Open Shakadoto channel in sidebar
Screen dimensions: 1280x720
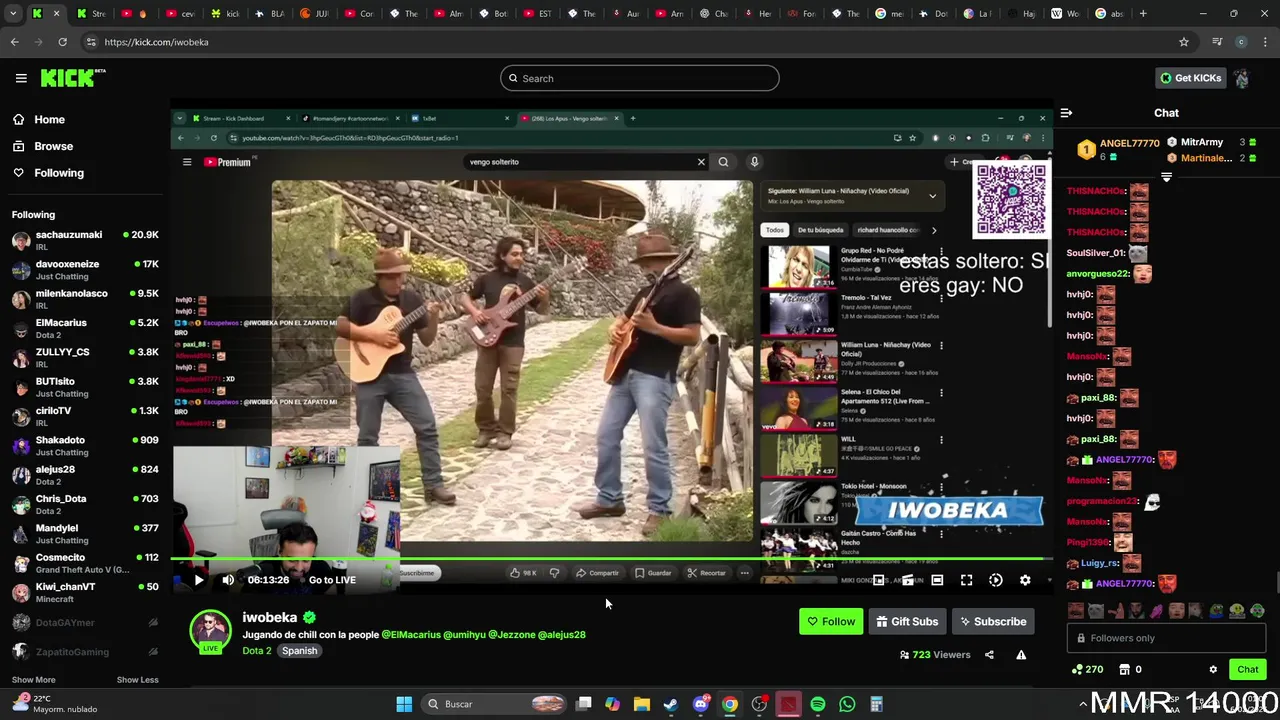[x=85, y=446]
